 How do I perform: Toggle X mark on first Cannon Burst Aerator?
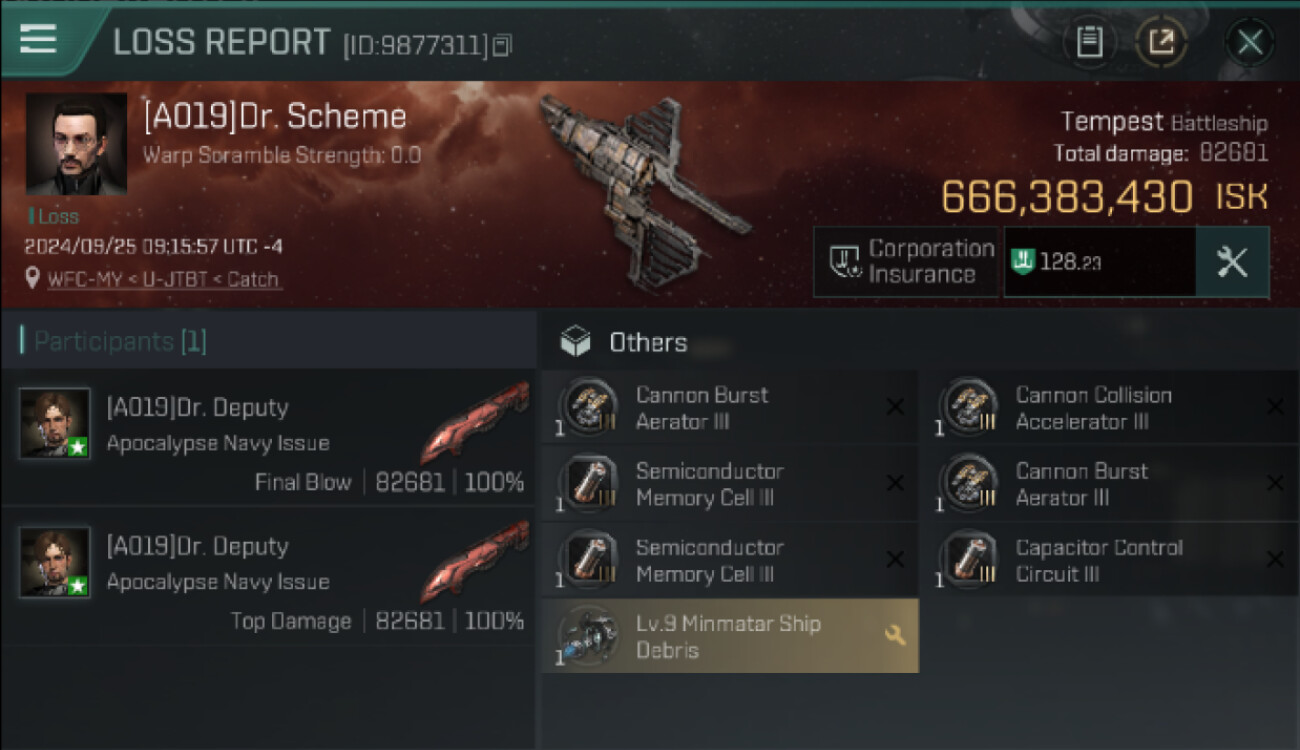tap(895, 407)
